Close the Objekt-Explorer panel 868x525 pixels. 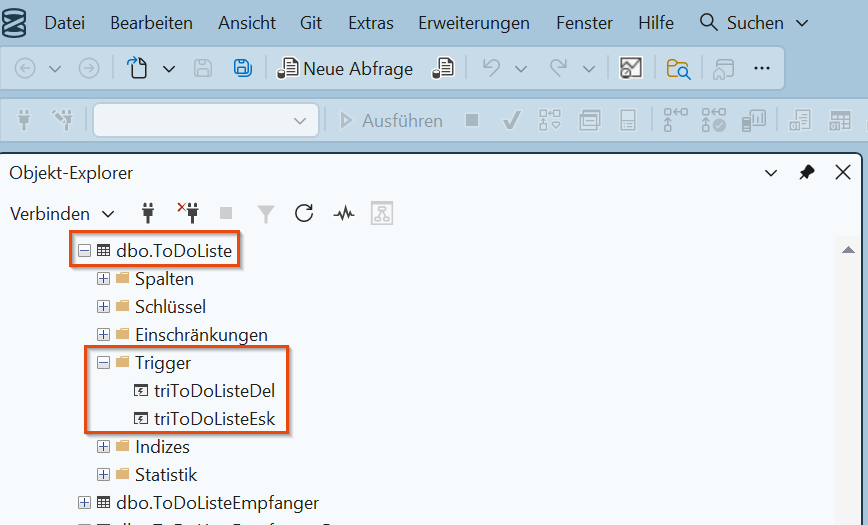pos(843,173)
